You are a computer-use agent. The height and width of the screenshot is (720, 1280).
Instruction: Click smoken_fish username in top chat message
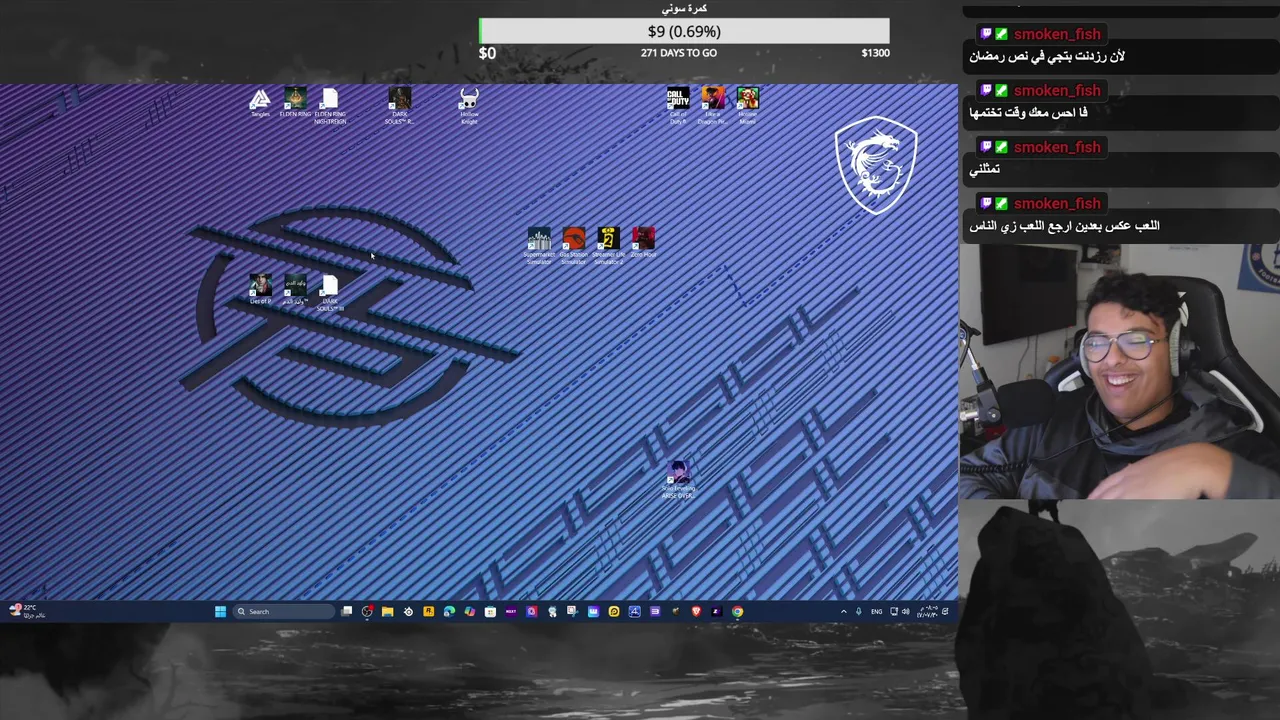point(1056,34)
